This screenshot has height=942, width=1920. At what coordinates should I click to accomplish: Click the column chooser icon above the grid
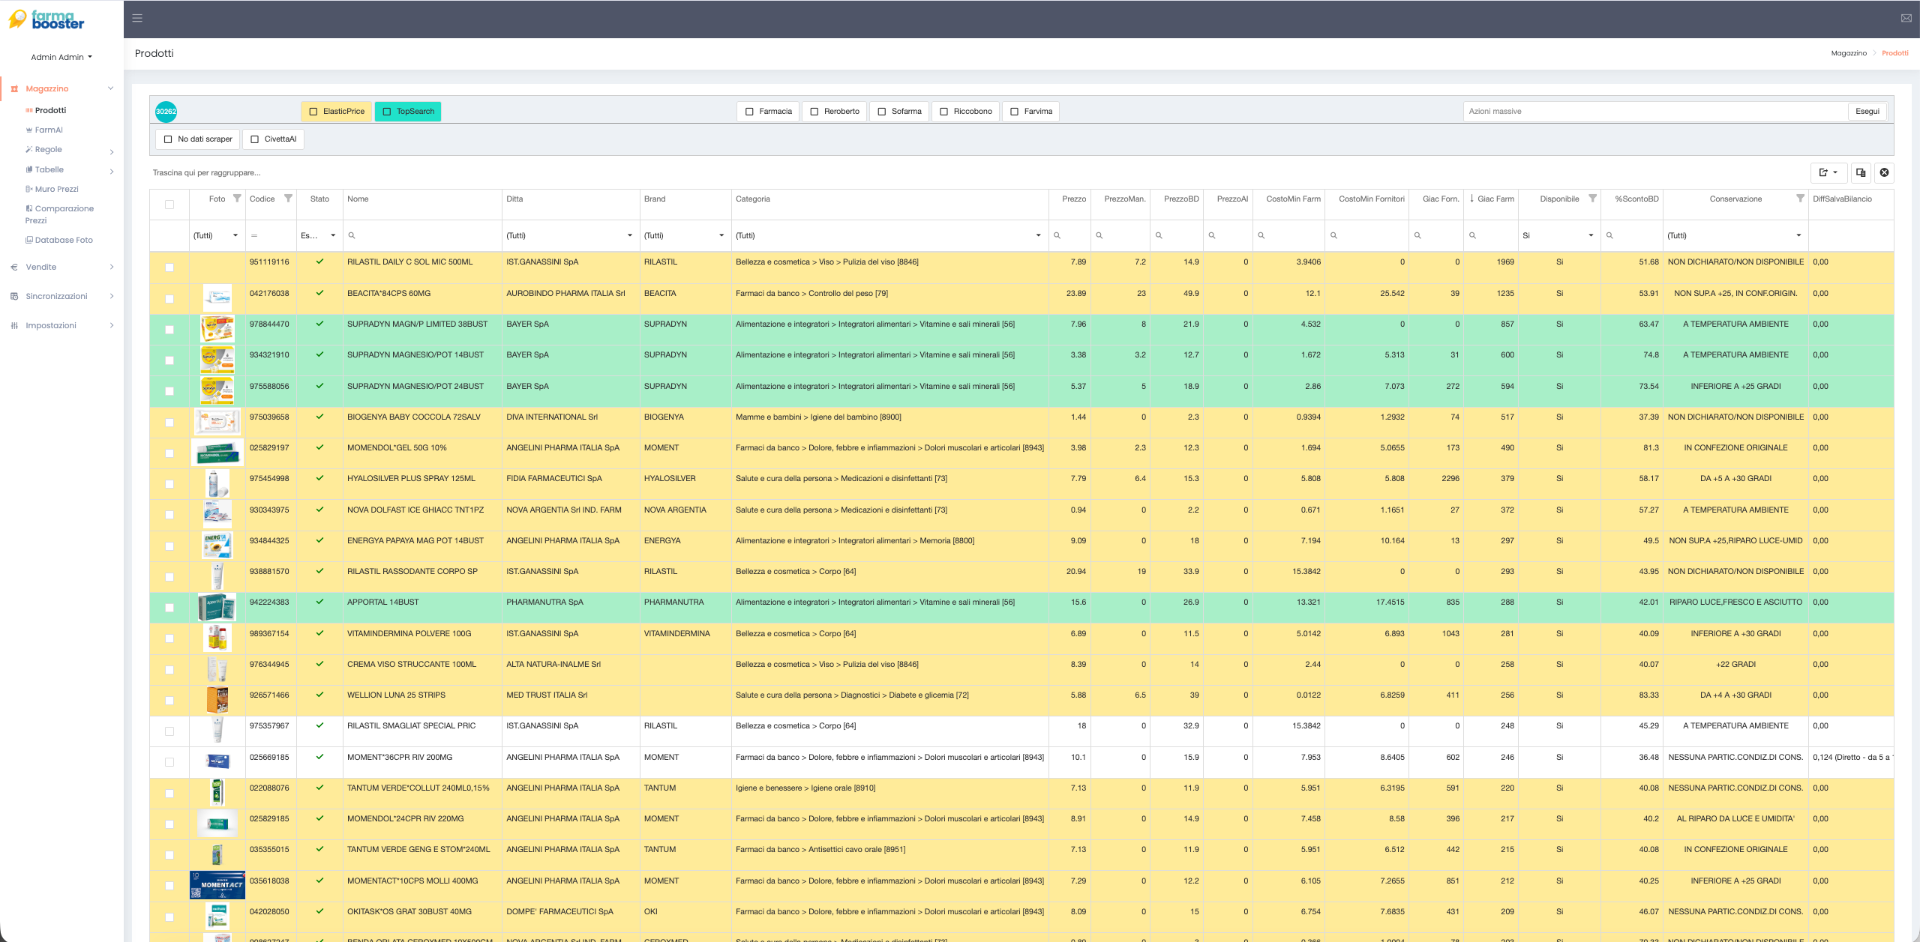(x=1861, y=173)
